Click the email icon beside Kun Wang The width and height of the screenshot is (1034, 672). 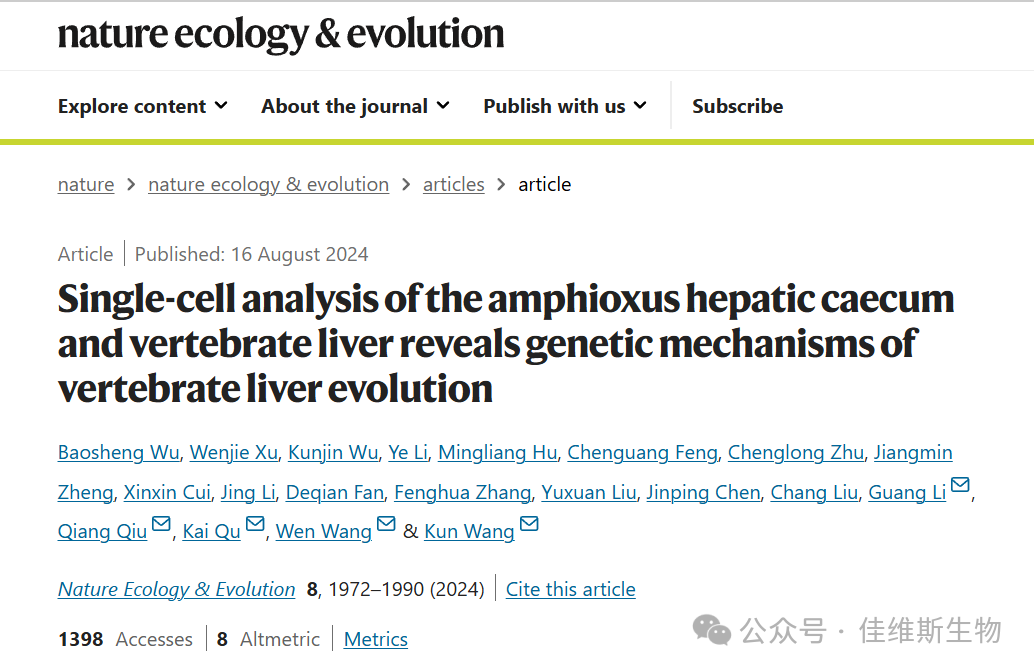(x=529, y=525)
